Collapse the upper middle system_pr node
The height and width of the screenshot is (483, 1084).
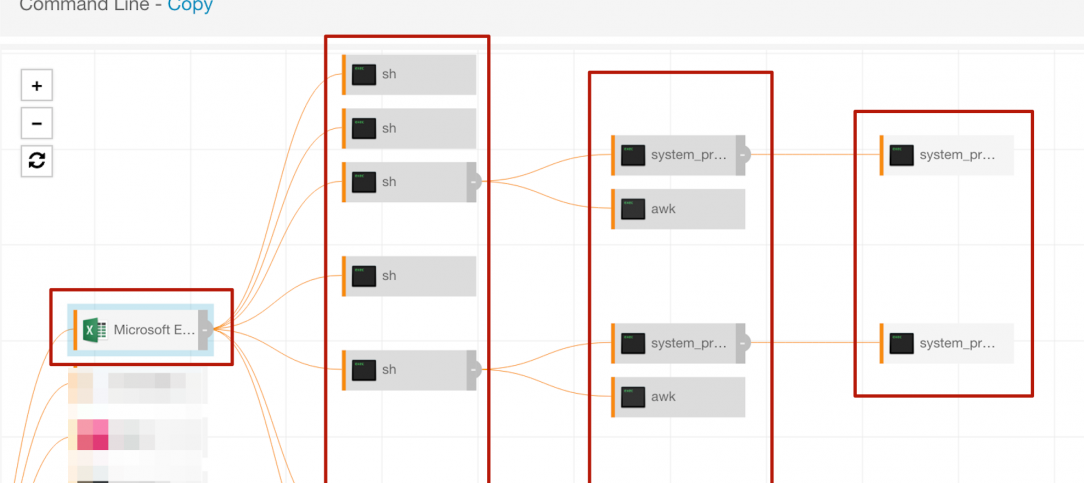[x=742, y=155]
